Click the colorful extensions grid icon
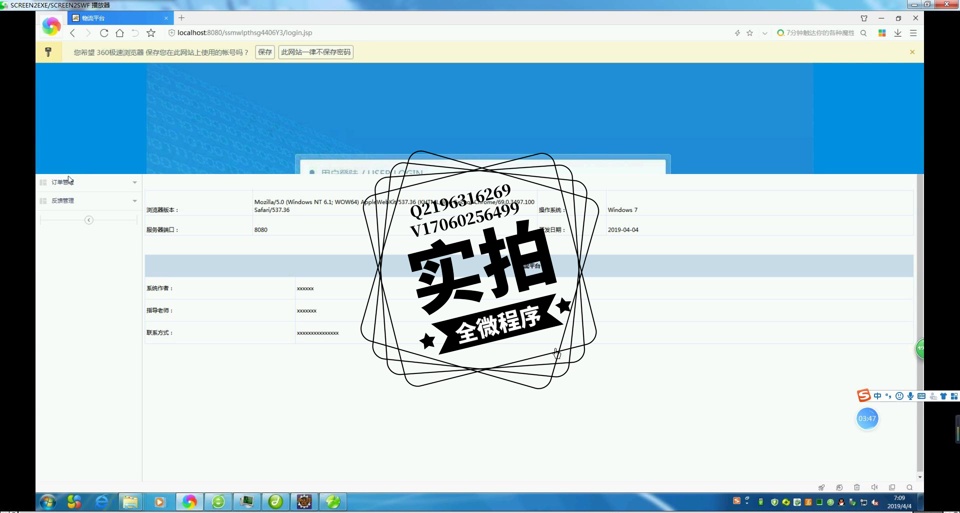This screenshot has width=960, height=513. [x=882, y=33]
